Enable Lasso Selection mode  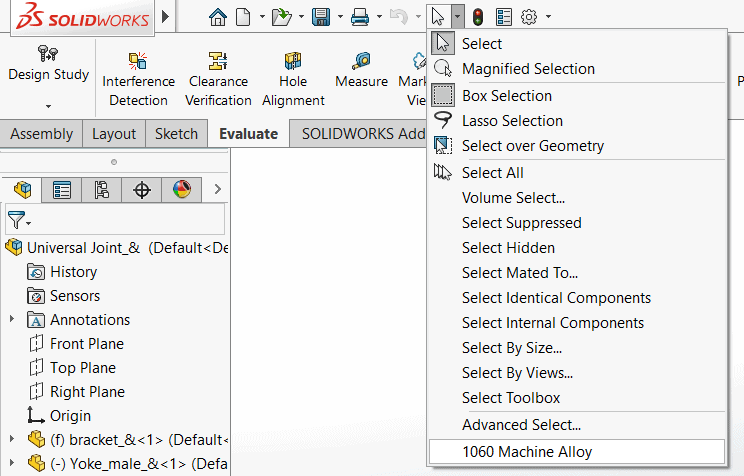click(512, 121)
